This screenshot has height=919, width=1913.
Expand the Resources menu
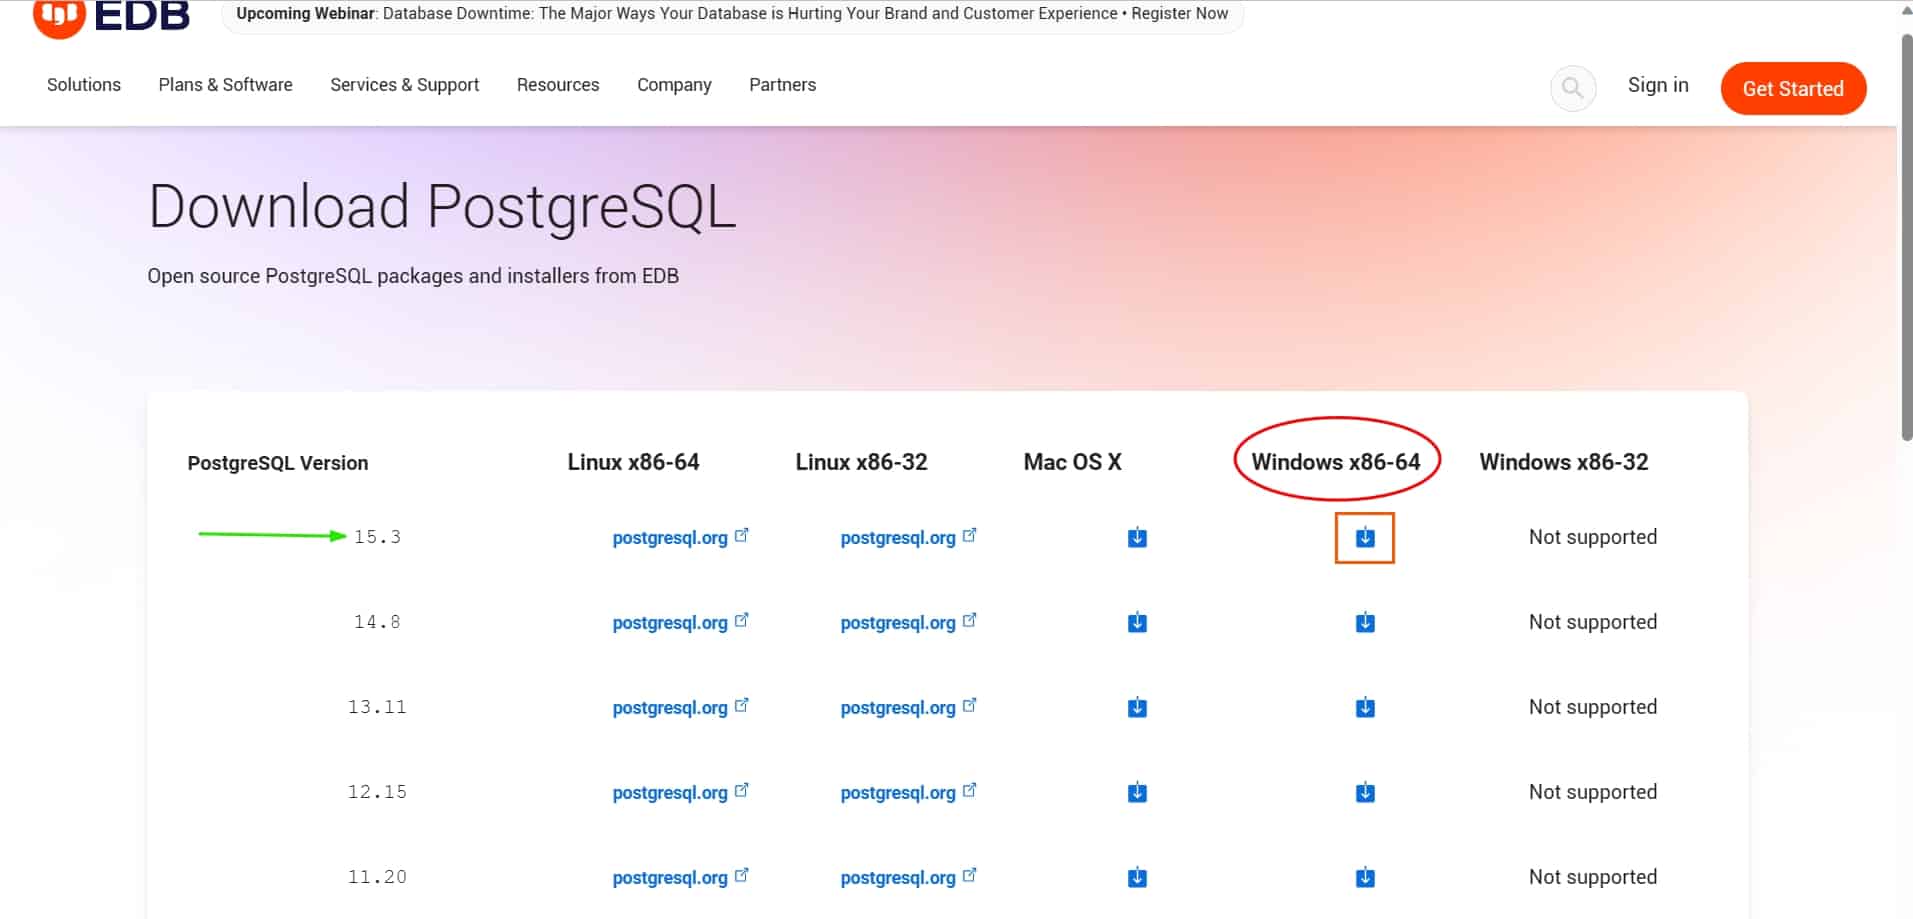point(557,85)
